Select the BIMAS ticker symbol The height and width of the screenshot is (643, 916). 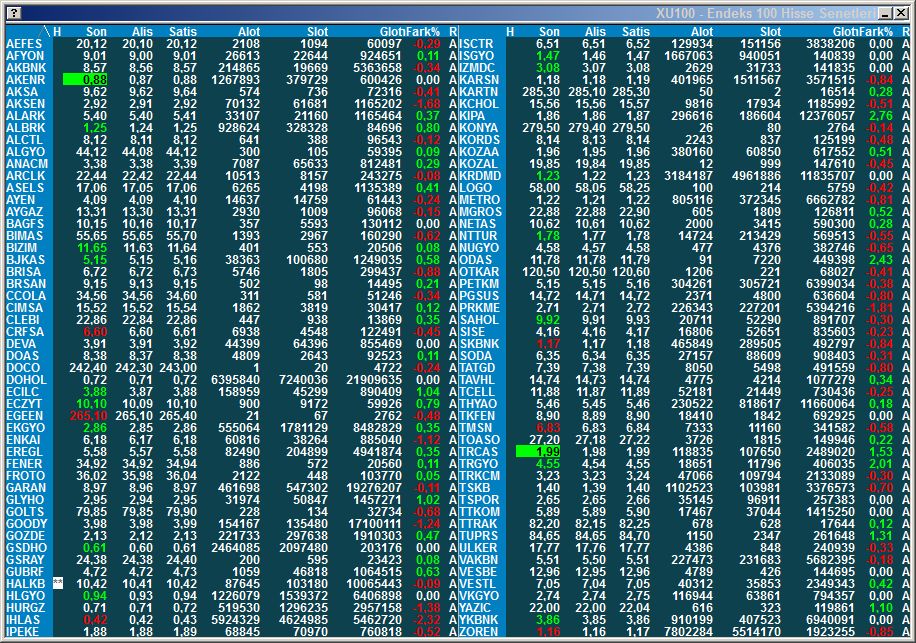click(24, 235)
